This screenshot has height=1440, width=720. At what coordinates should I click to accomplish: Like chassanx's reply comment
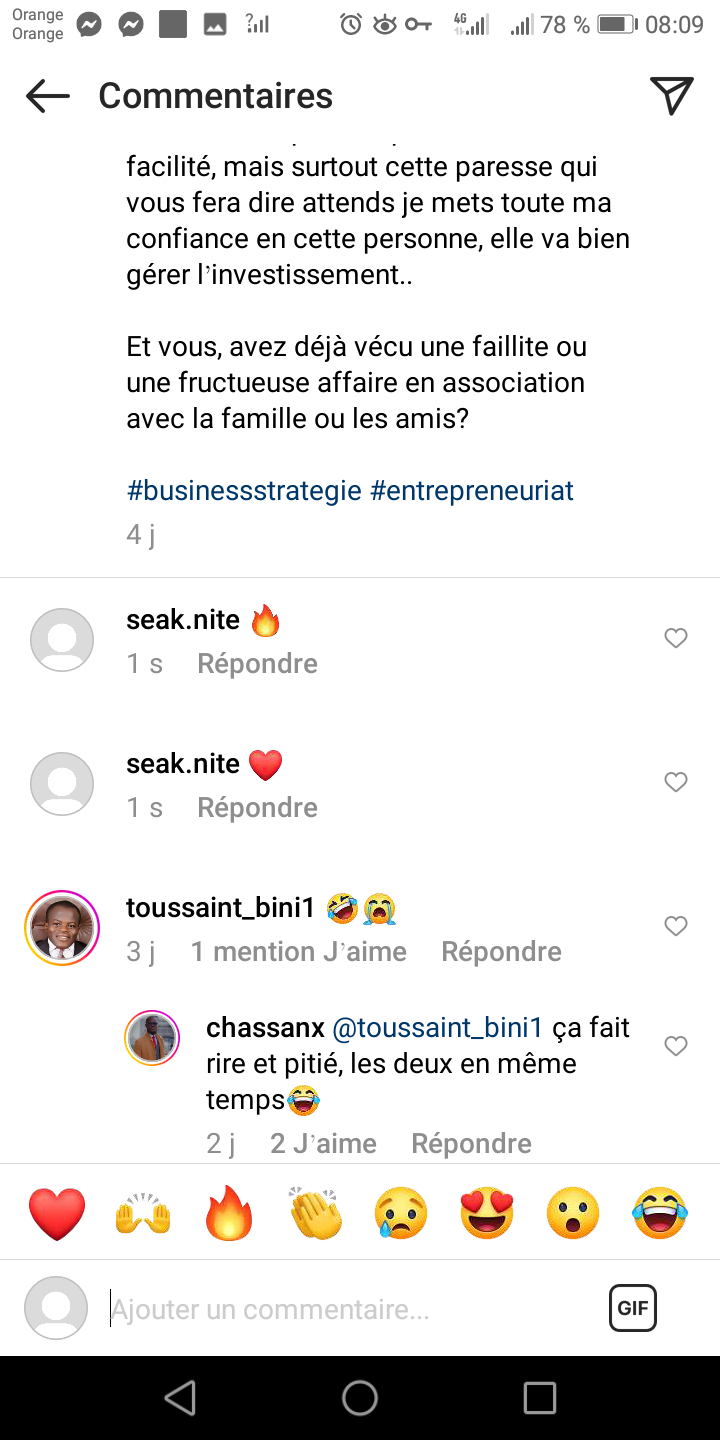coord(676,1046)
